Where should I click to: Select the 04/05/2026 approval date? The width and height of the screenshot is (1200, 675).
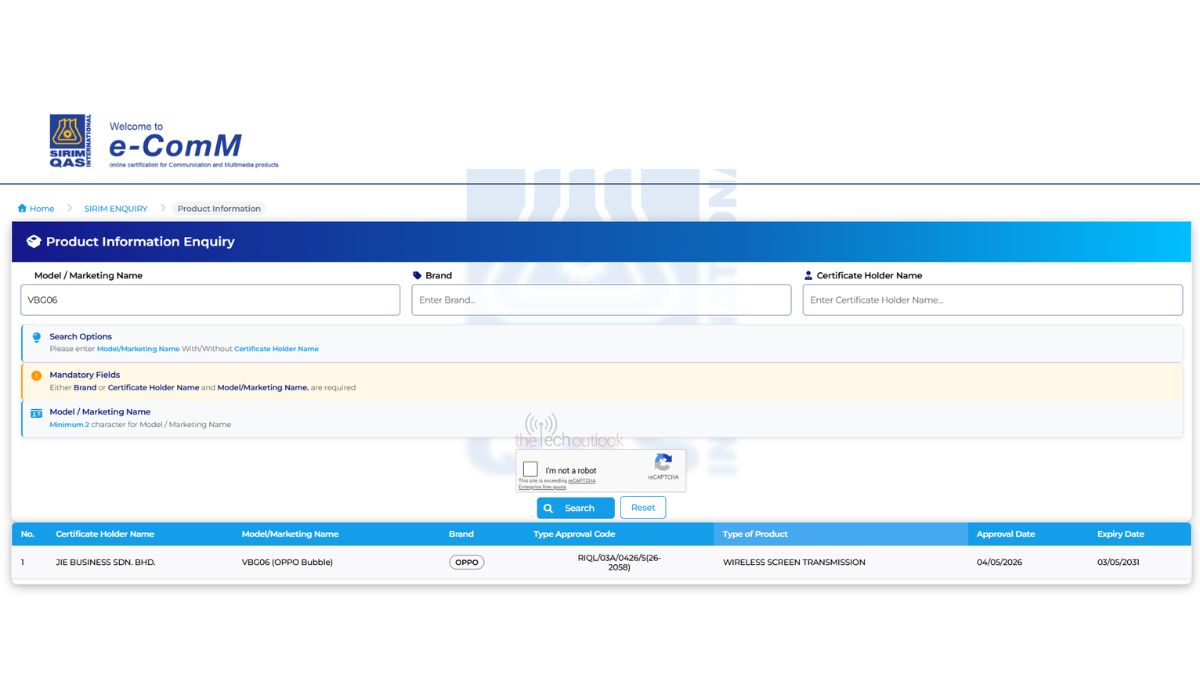(x=998, y=562)
